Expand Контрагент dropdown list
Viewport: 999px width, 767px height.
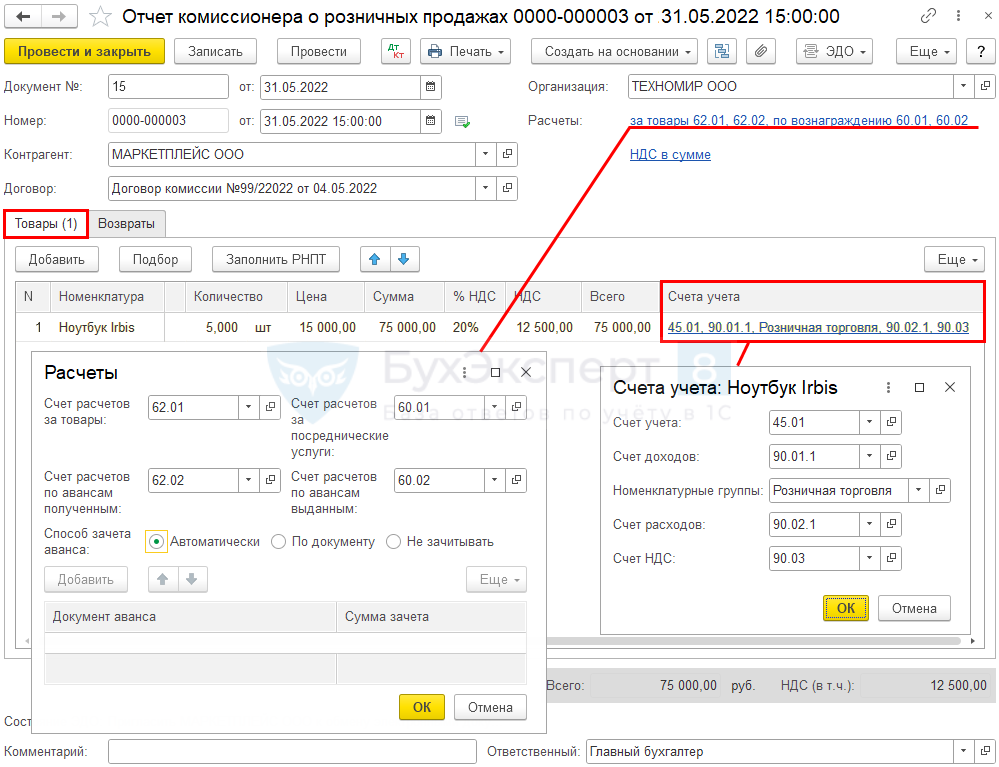pyautogui.click(x=485, y=154)
